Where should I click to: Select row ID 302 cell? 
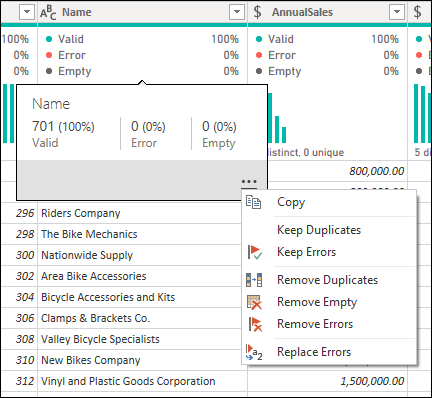[19, 276]
